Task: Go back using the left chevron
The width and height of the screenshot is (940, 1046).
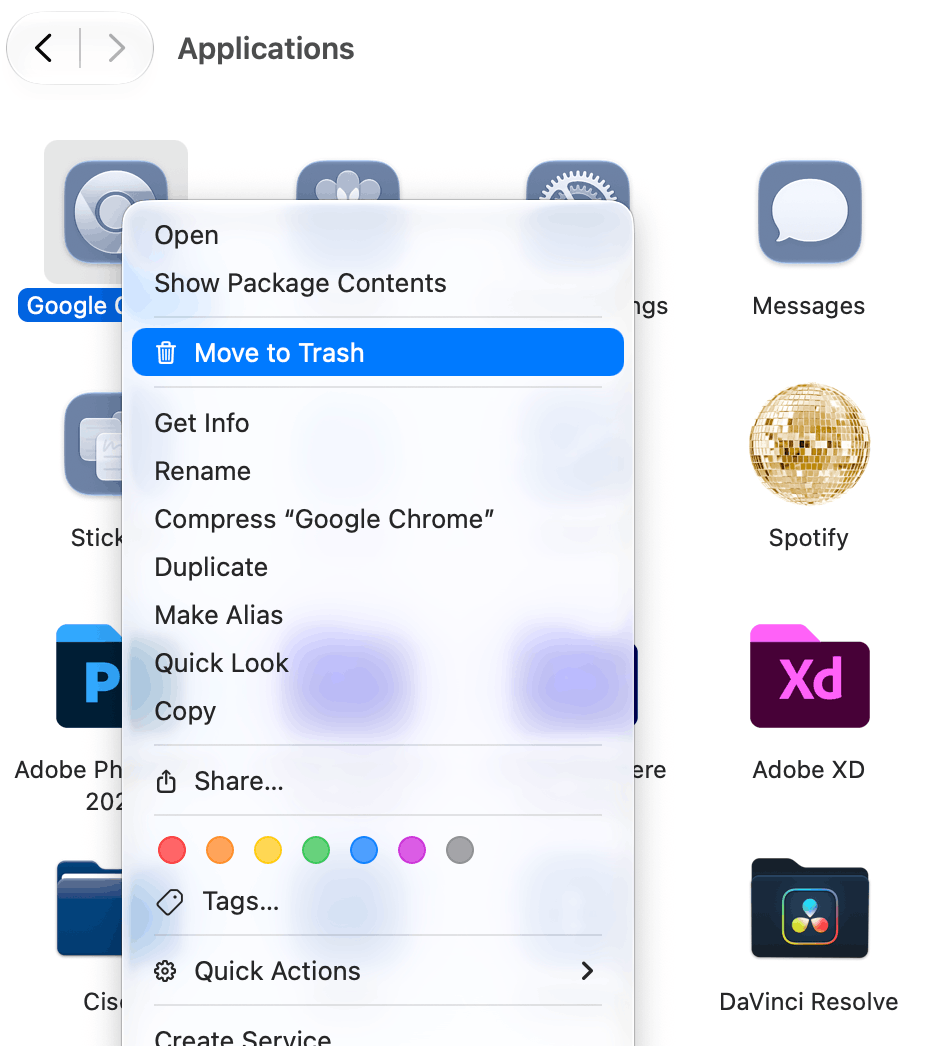Action: click(x=44, y=48)
